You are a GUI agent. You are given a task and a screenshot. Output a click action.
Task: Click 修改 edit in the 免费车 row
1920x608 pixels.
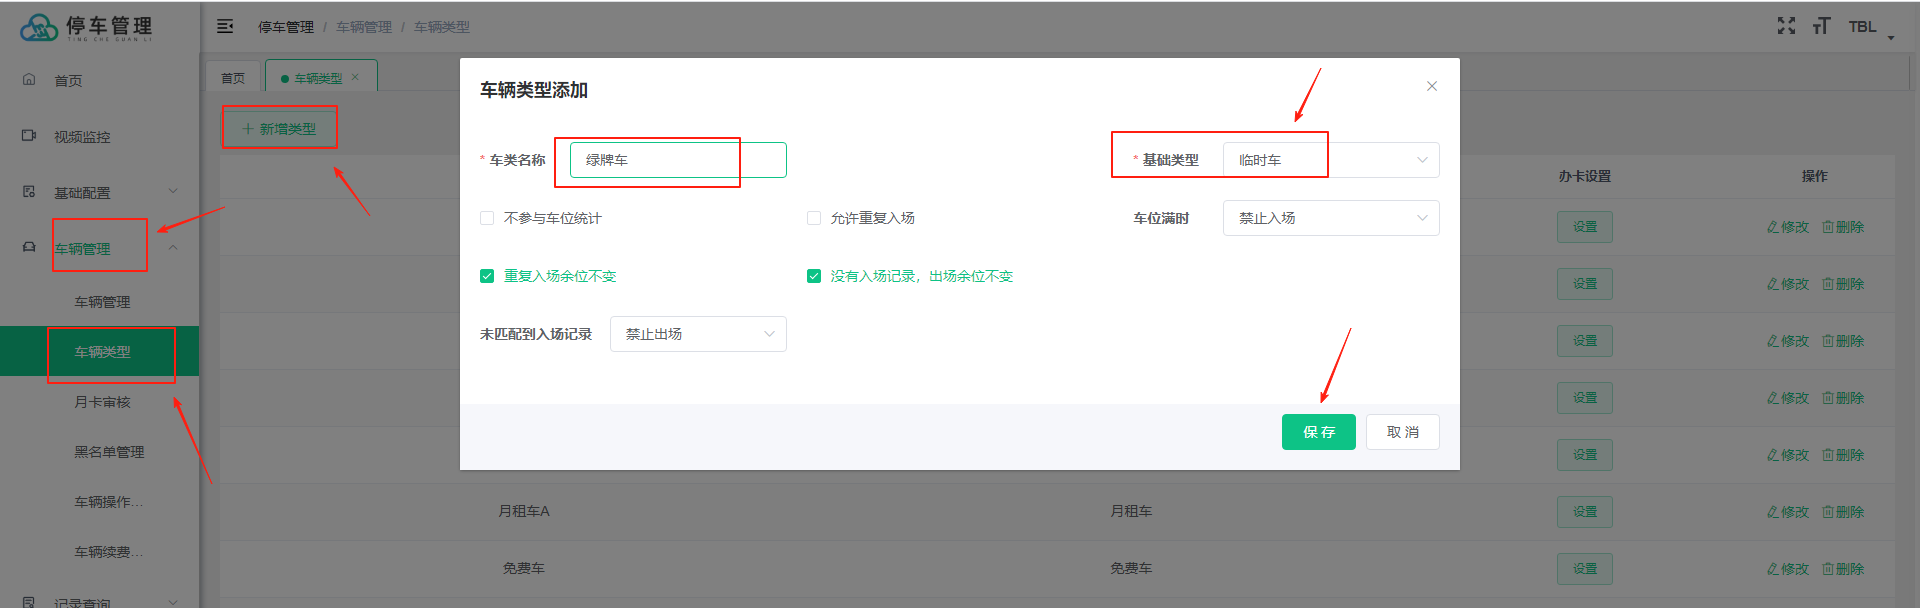coord(1787,569)
